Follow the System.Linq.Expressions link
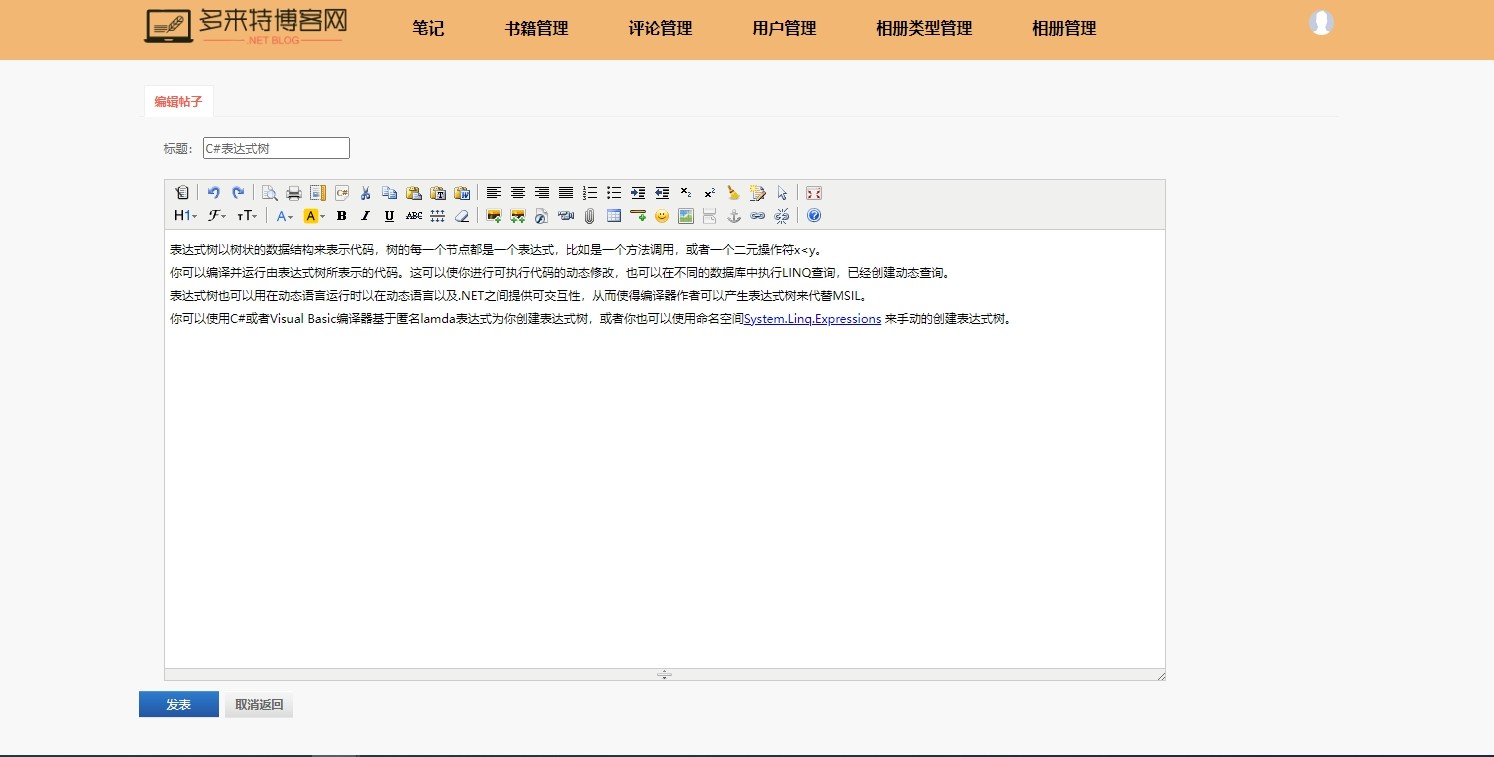The height and width of the screenshot is (757, 1494). click(x=812, y=319)
